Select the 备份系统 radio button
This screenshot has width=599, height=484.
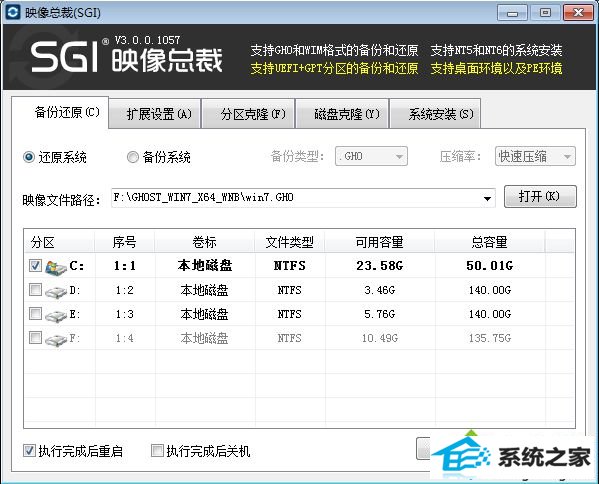point(133,157)
